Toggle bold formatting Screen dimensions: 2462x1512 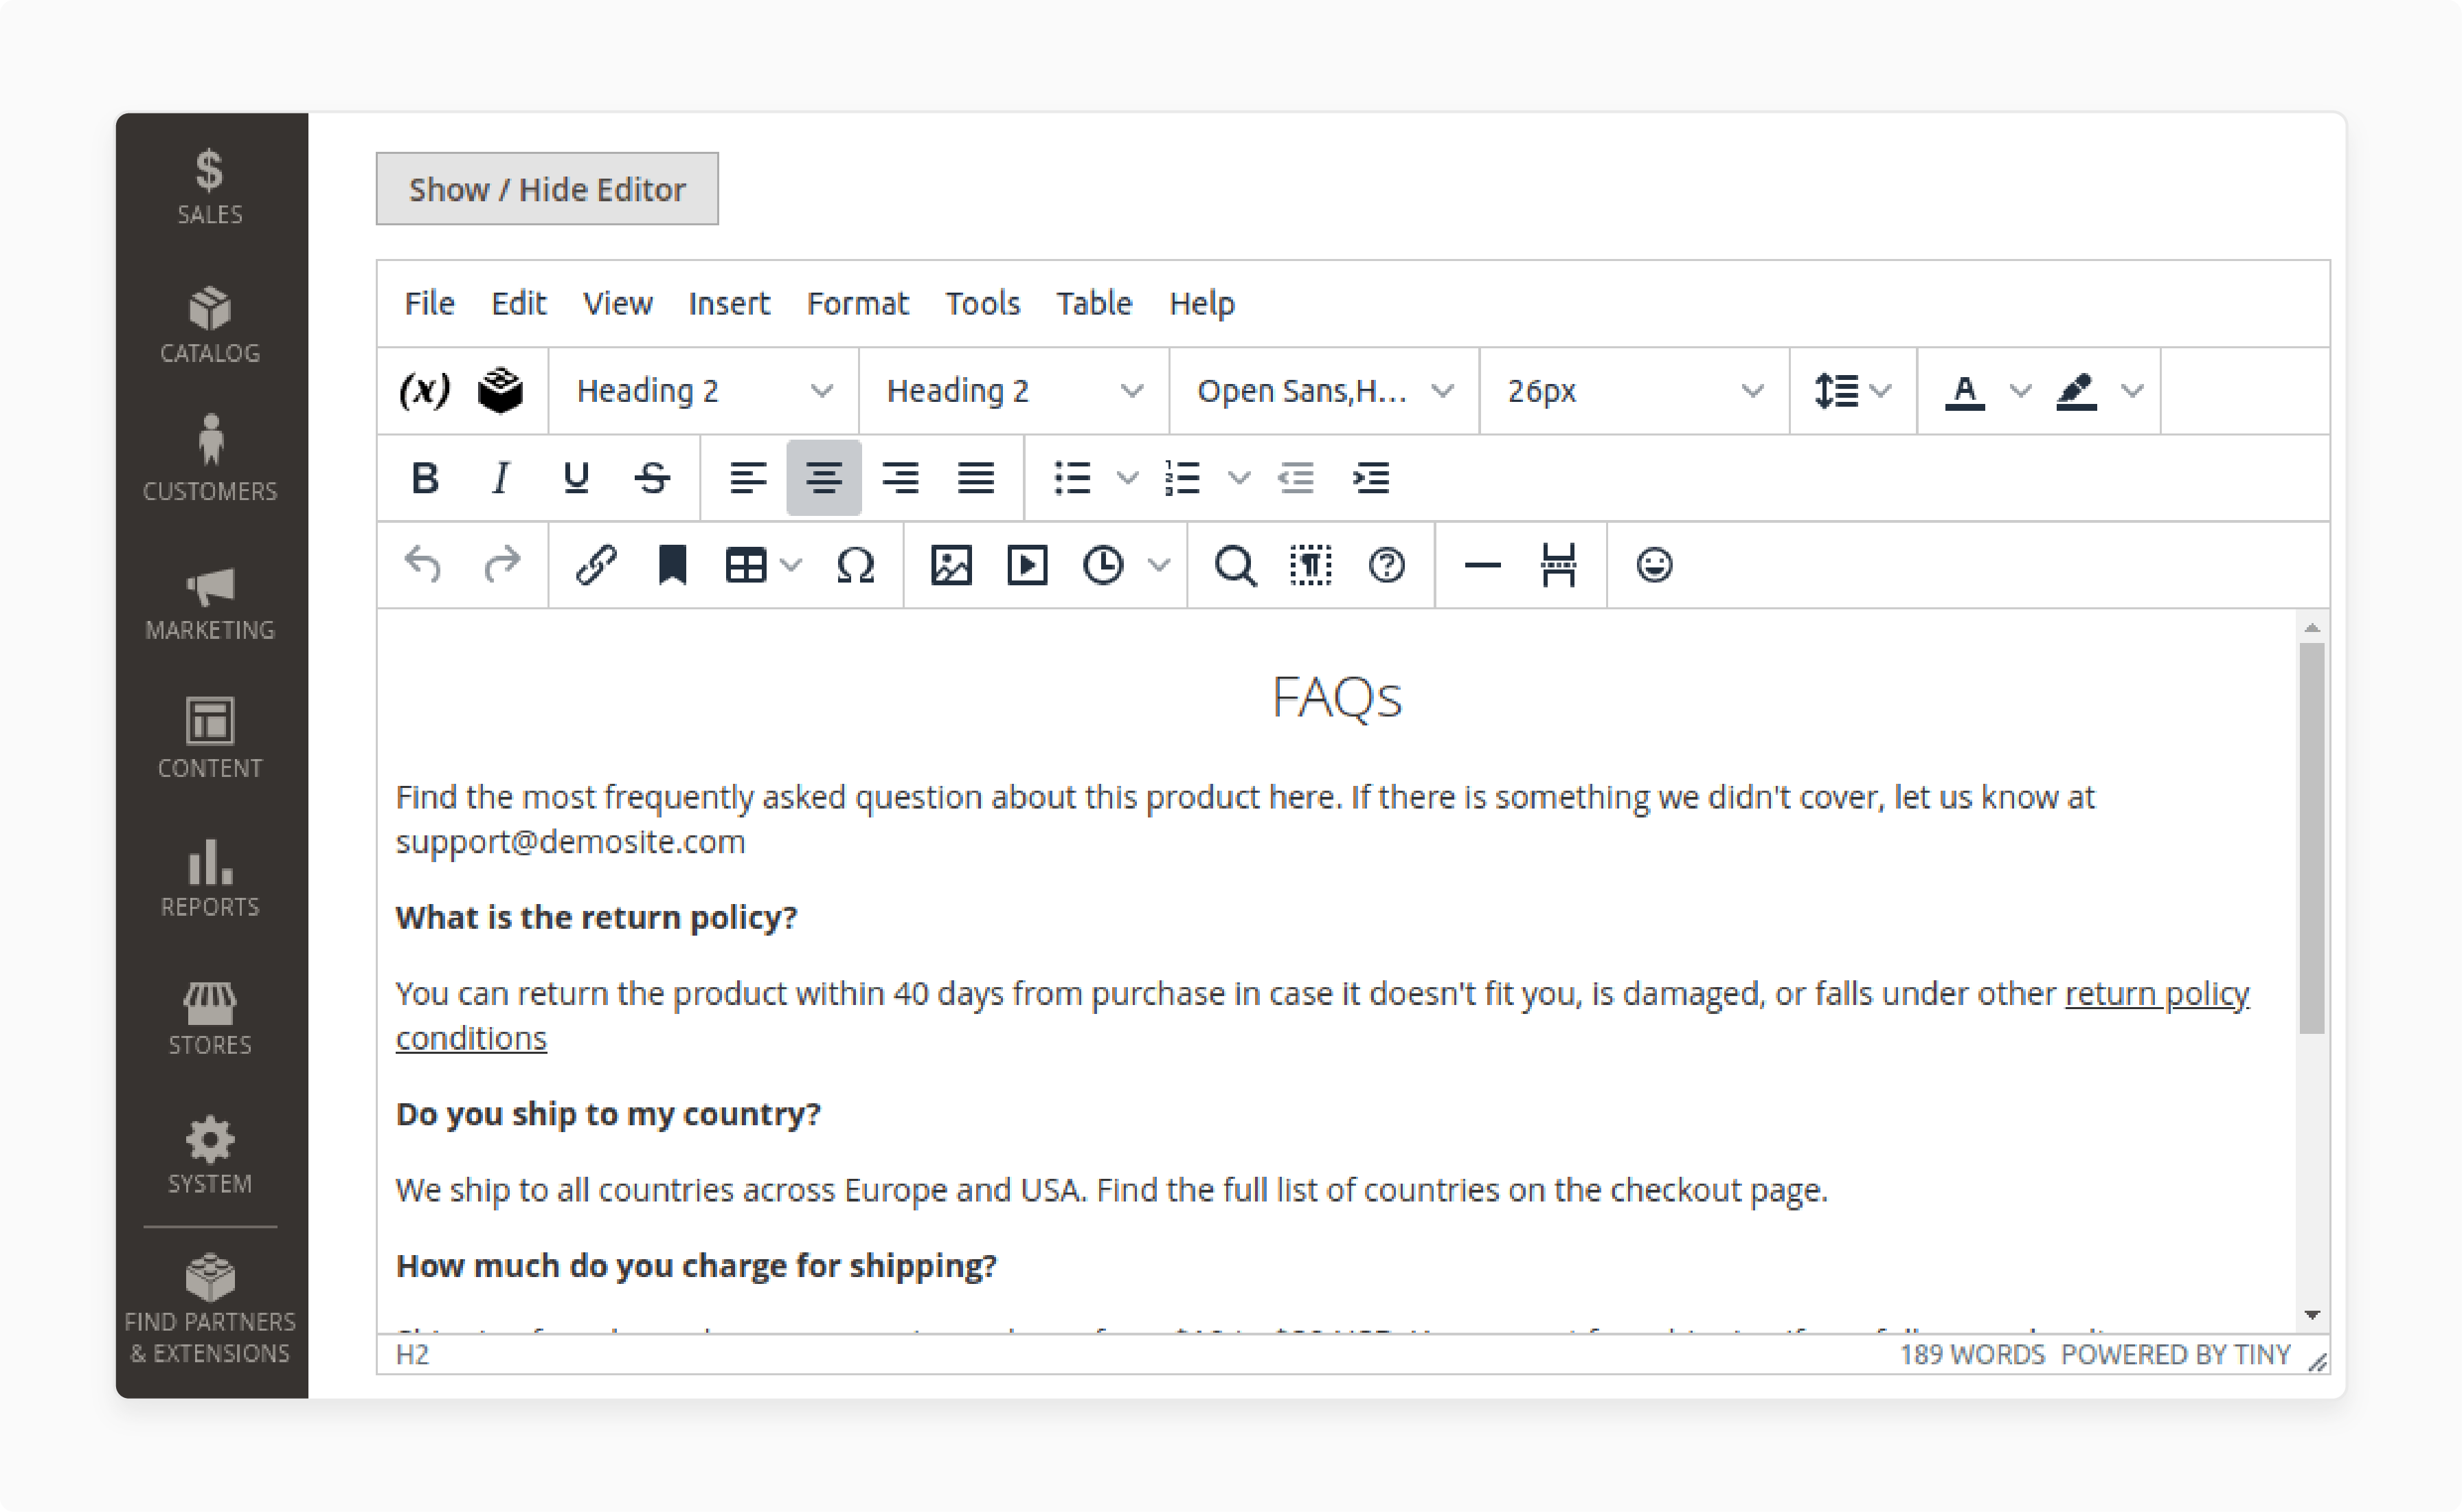[425, 478]
